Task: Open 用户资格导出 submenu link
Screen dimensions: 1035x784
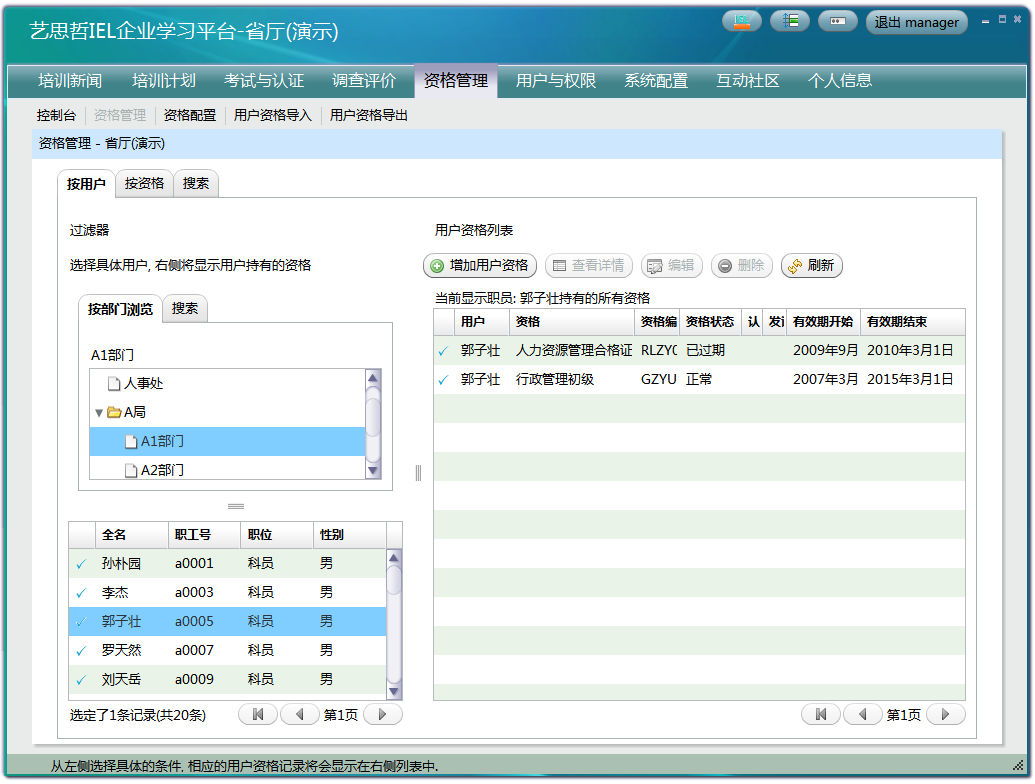Action: [369, 115]
